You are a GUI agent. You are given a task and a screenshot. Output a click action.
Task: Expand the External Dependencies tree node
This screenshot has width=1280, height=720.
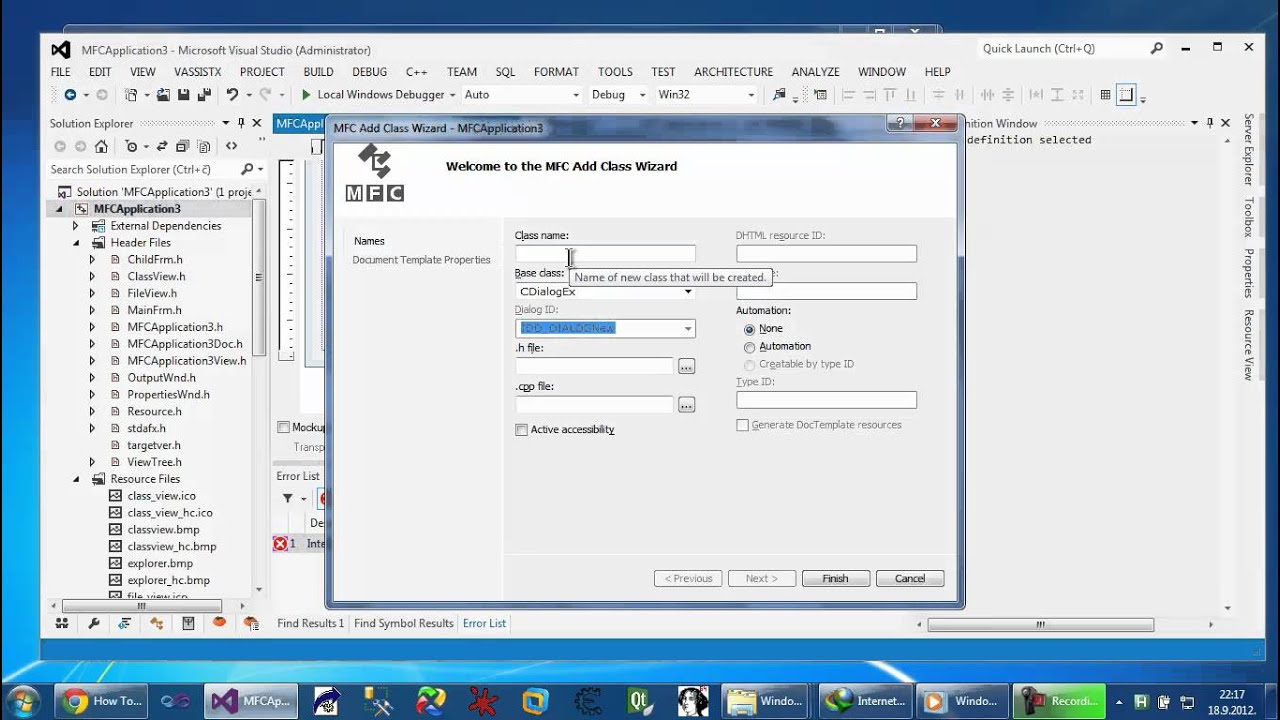pos(75,226)
